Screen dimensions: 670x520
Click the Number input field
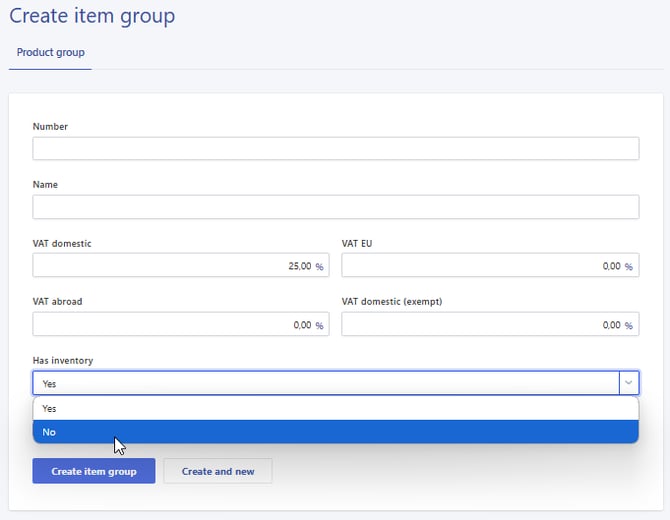point(335,149)
